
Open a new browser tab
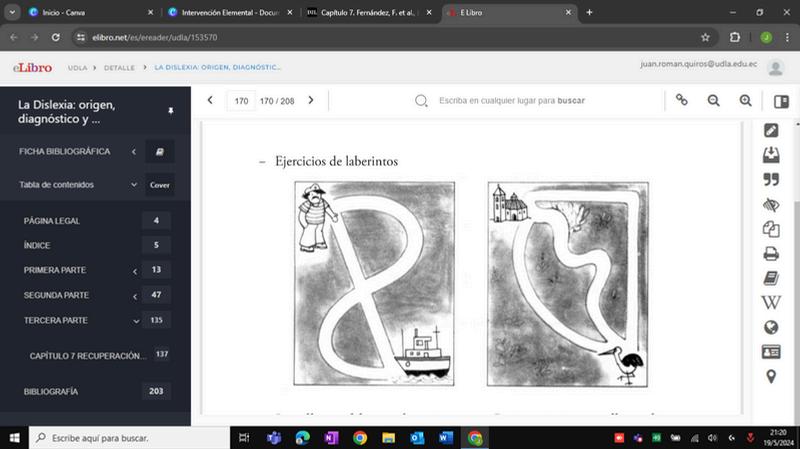point(589,12)
